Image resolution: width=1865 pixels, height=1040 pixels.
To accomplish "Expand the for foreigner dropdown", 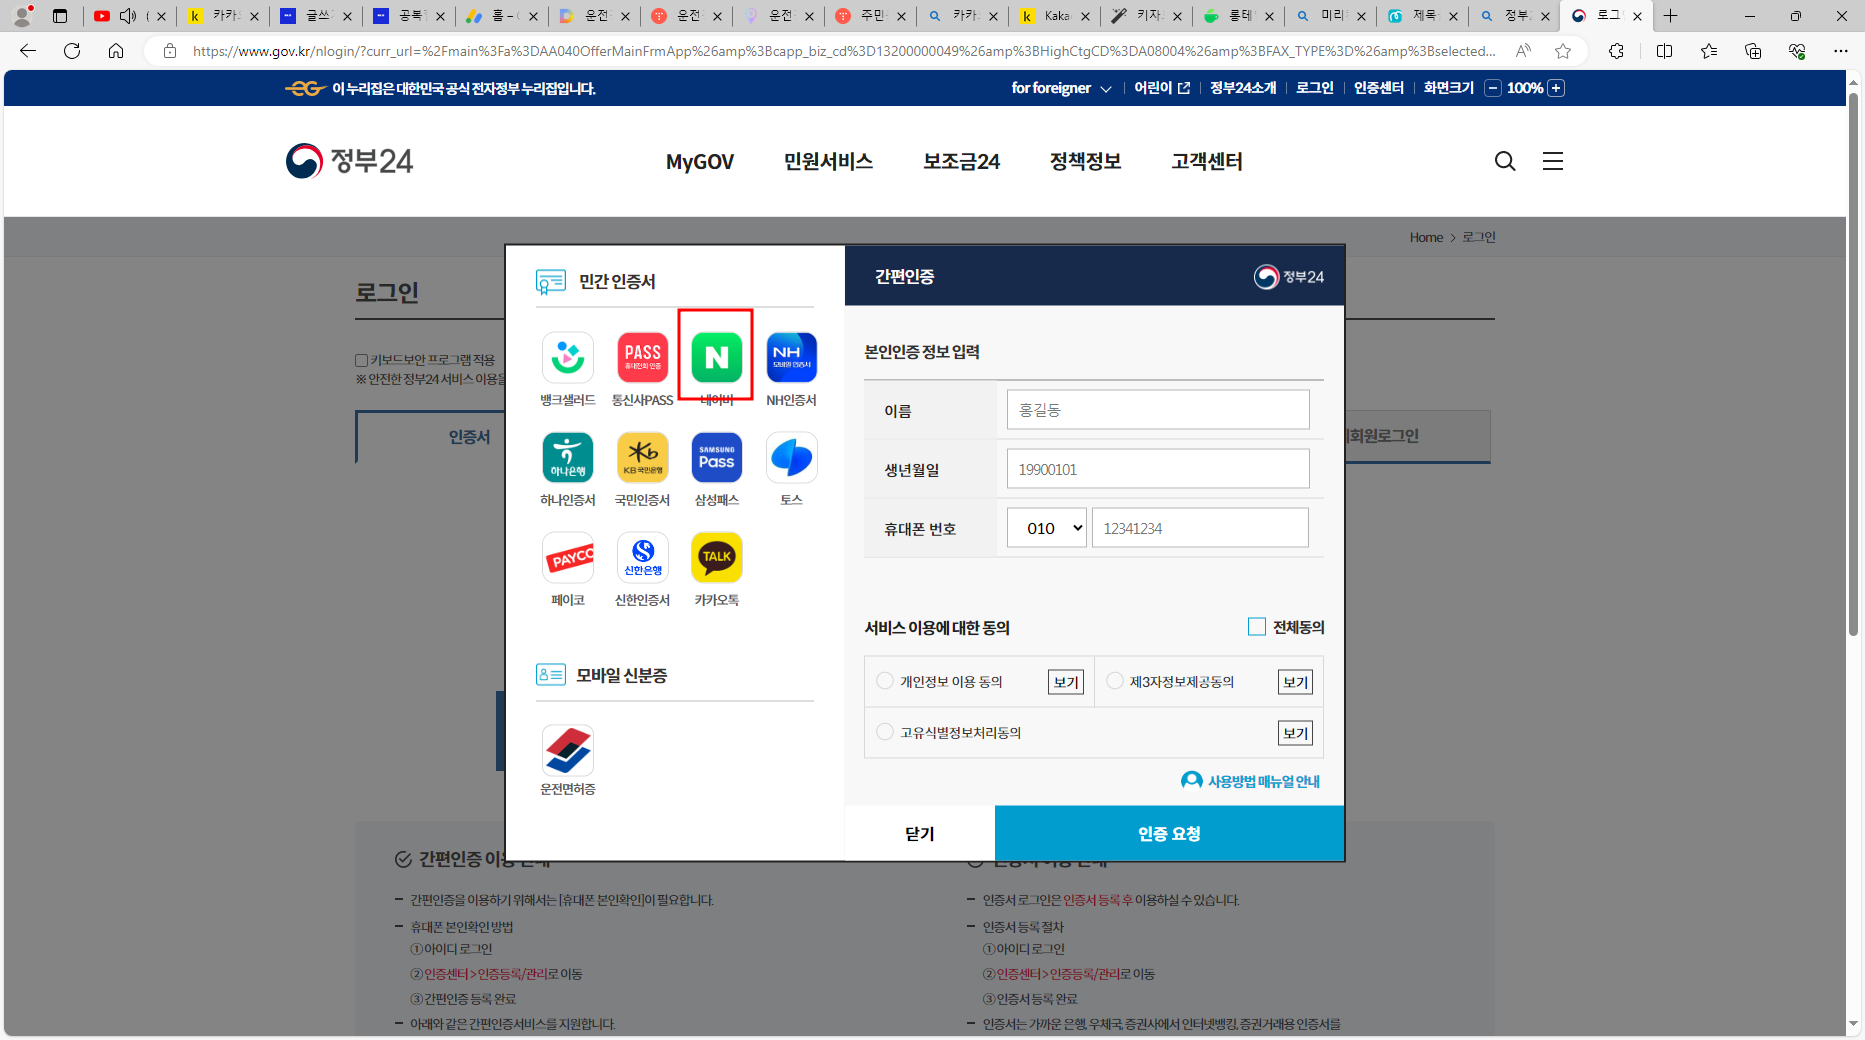I will [1061, 88].
